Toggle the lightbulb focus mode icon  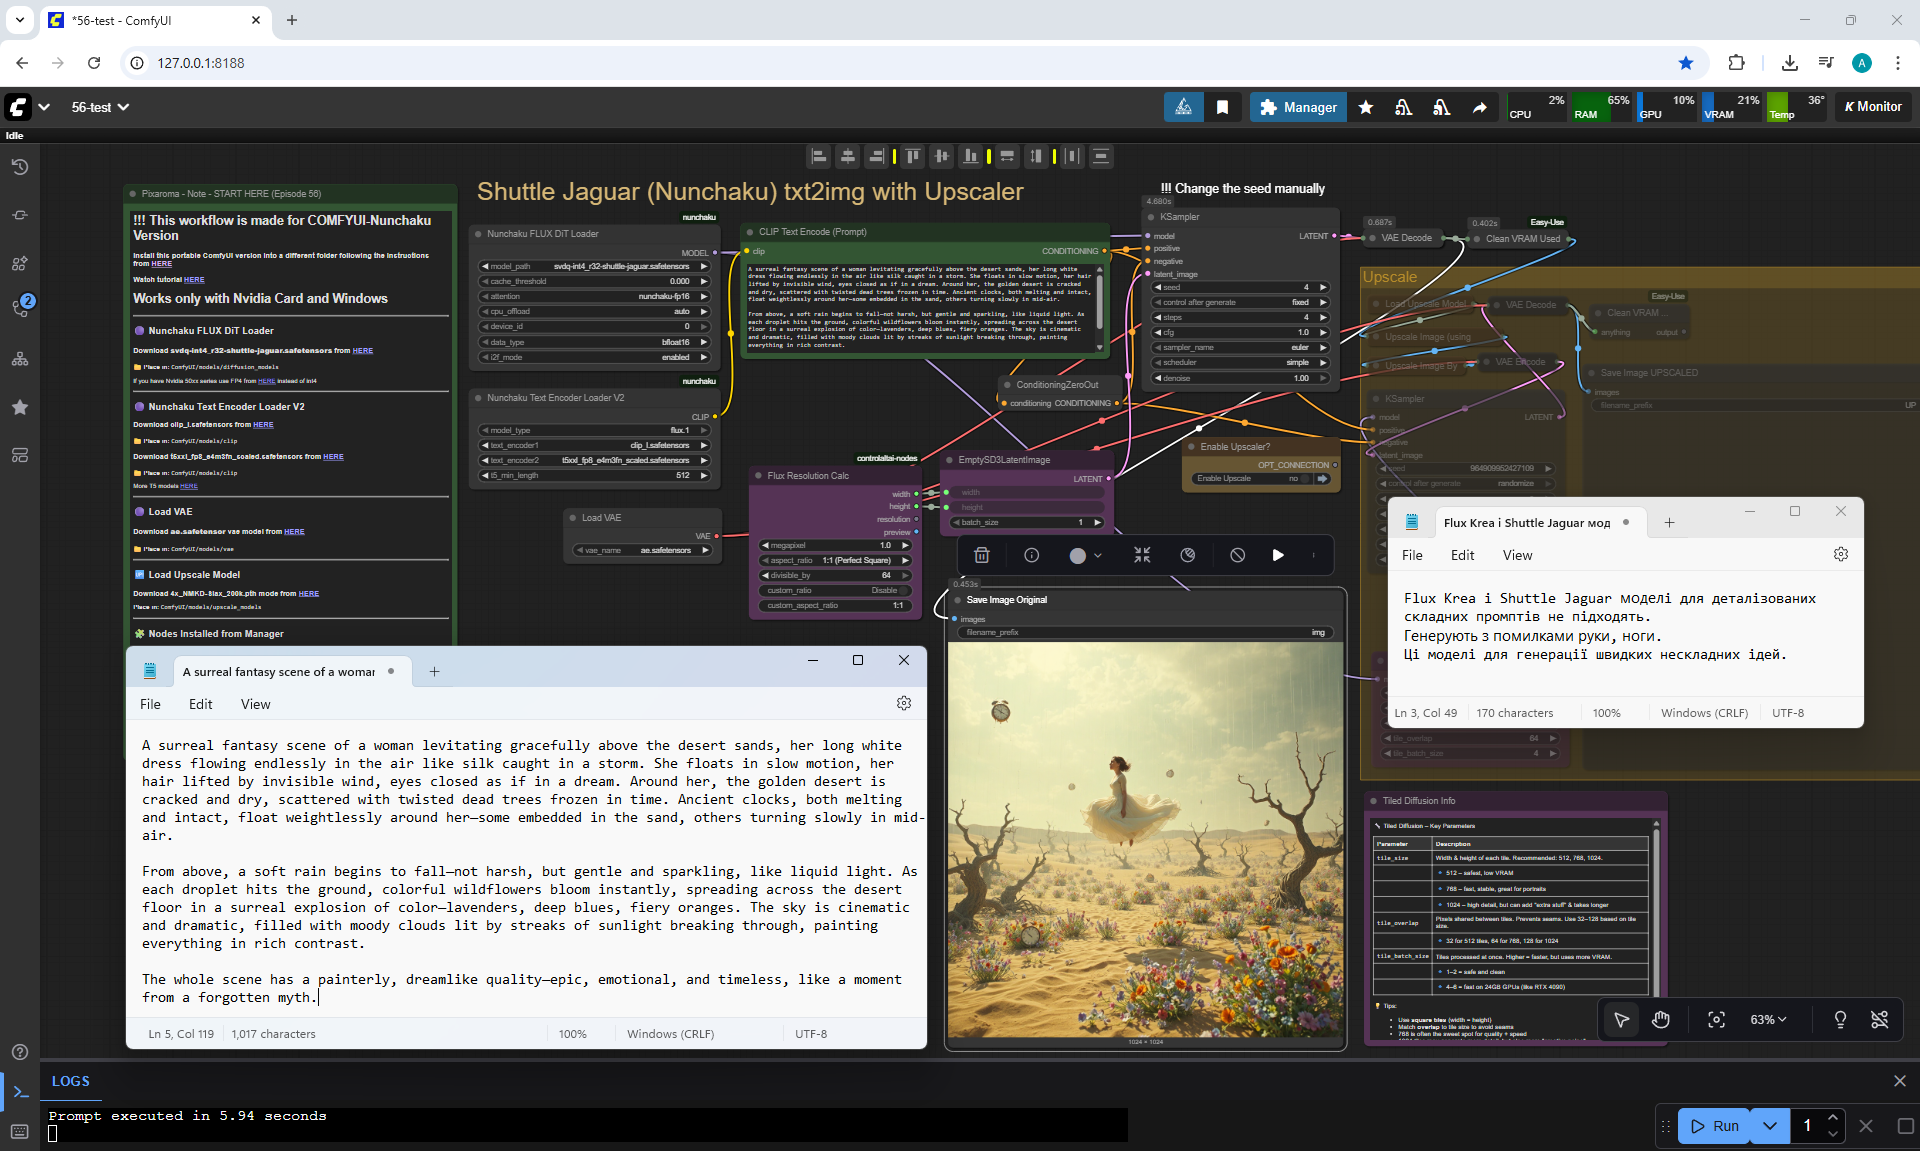coord(1839,1020)
